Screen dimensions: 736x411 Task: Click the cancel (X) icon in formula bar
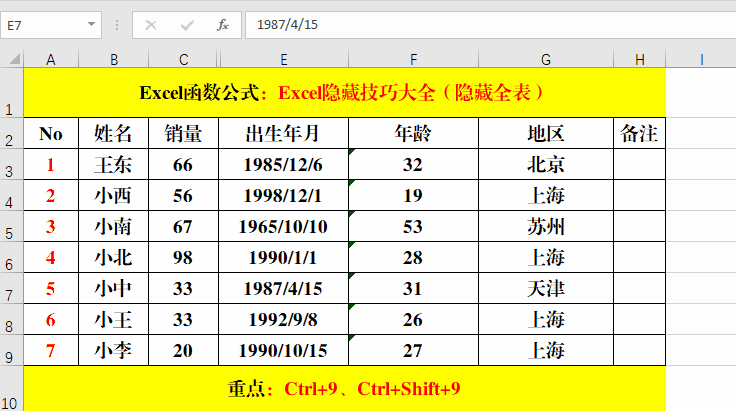tap(151, 25)
